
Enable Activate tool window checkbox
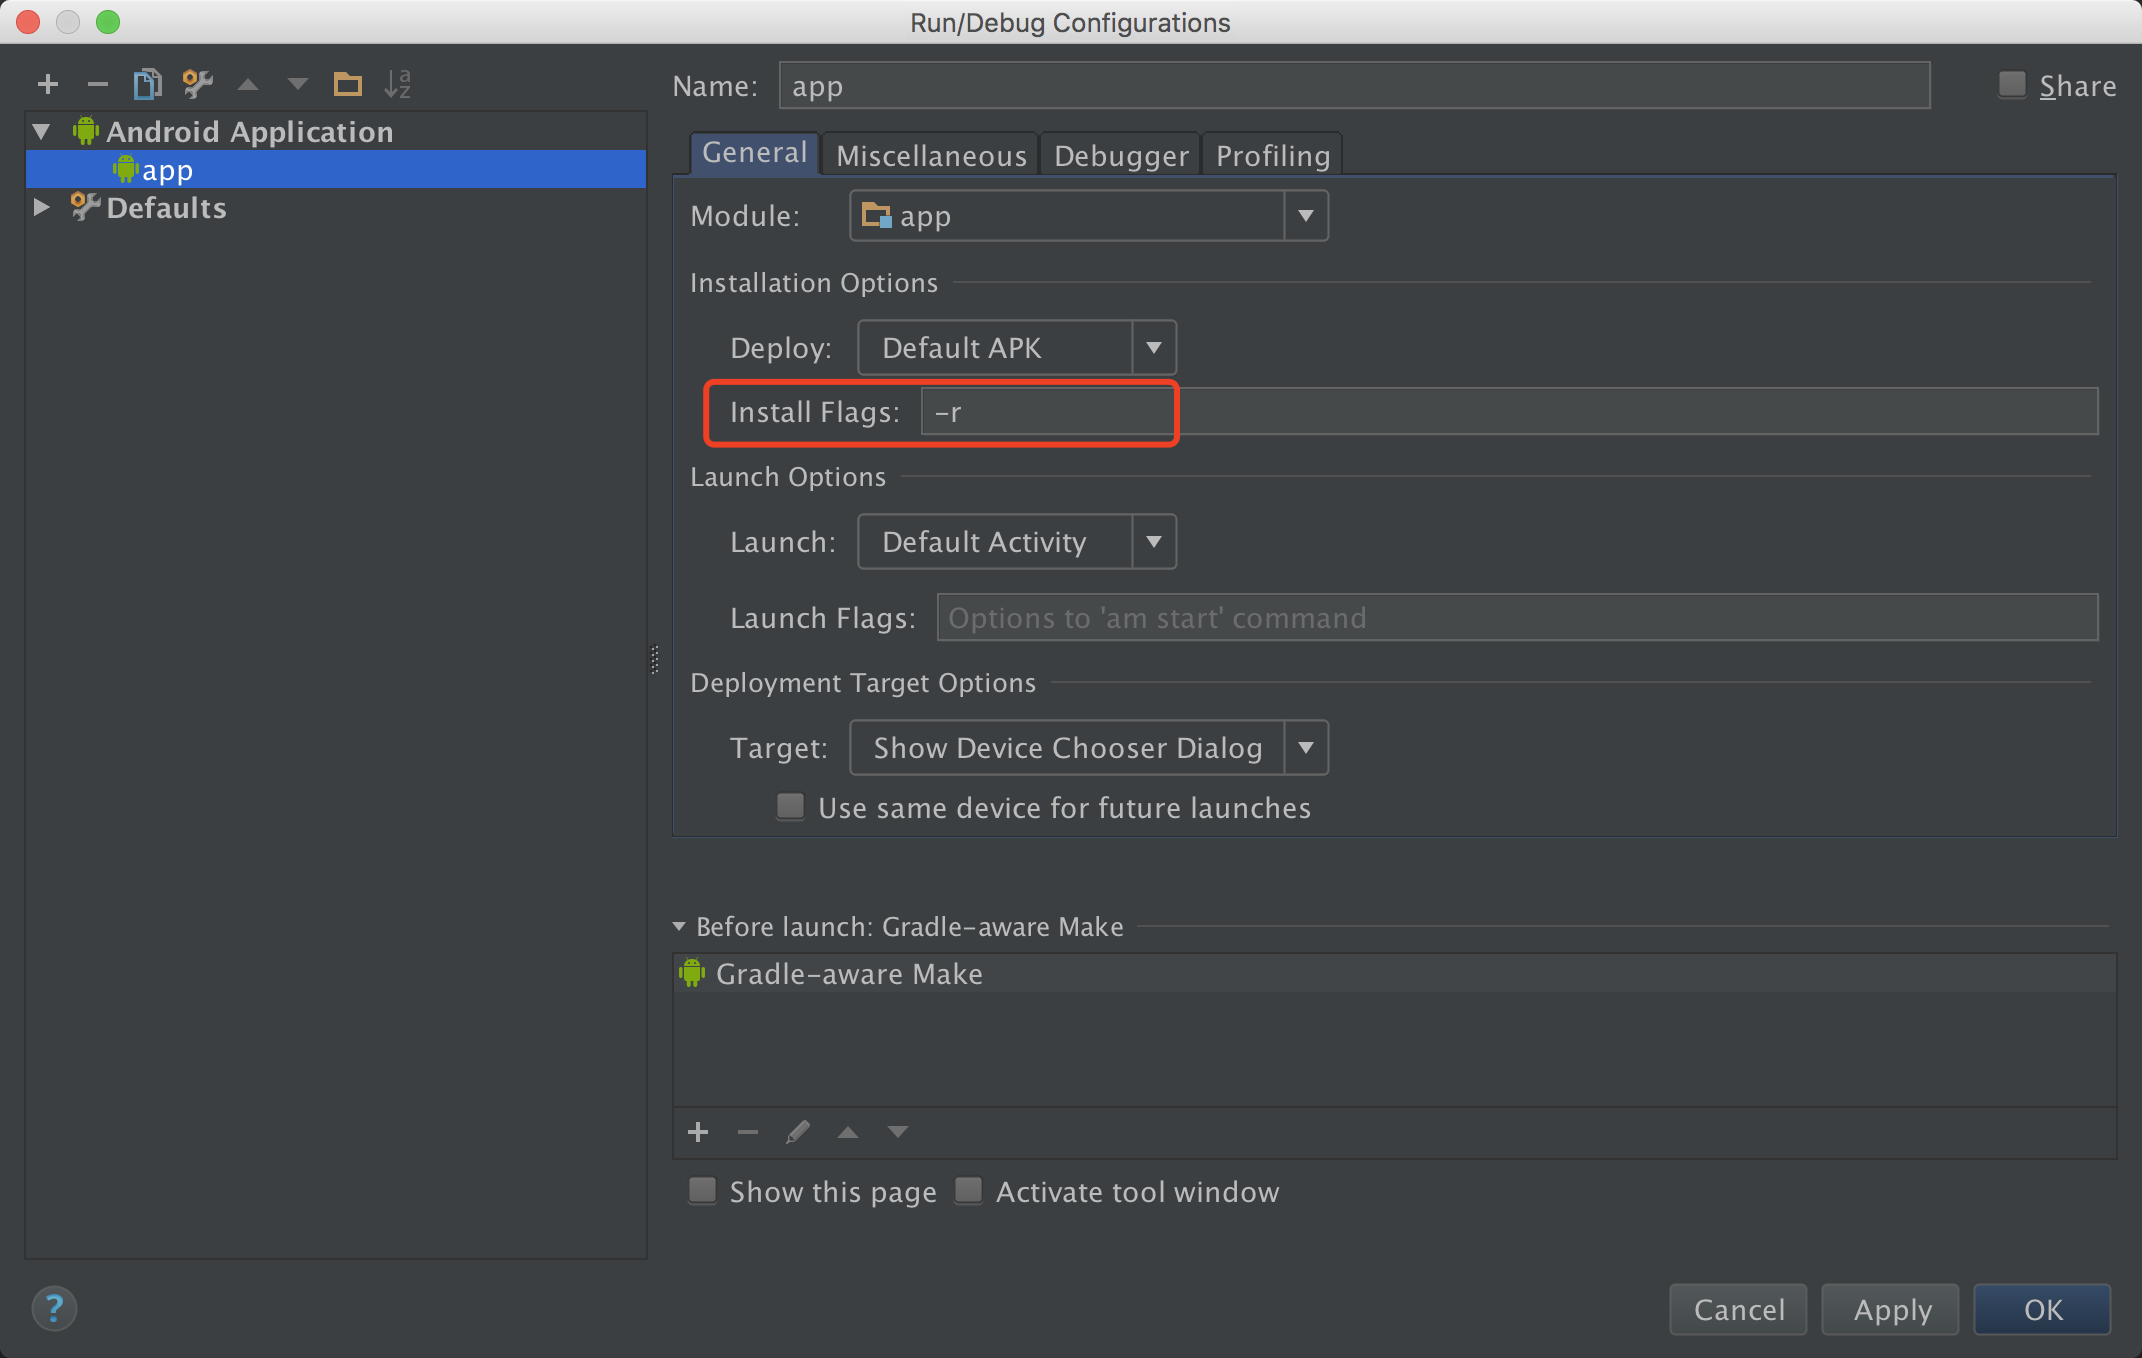[x=968, y=1190]
